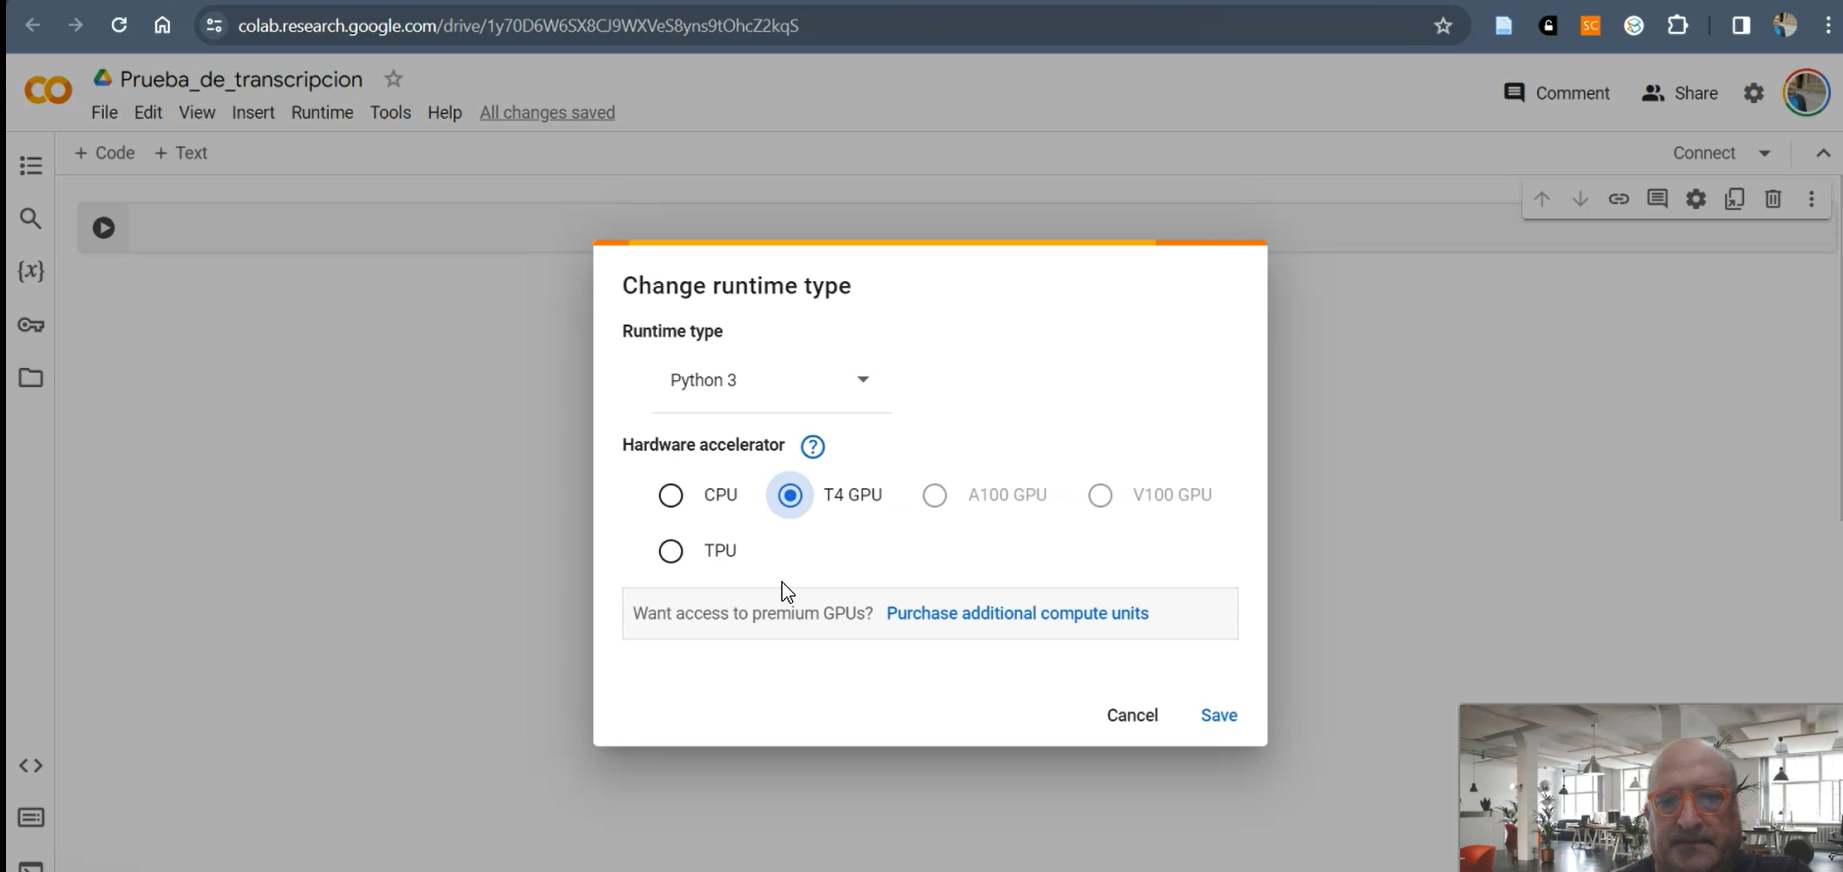The height and width of the screenshot is (872, 1843).
Task: Click the hardware accelerator help icon
Action: click(x=812, y=446)
